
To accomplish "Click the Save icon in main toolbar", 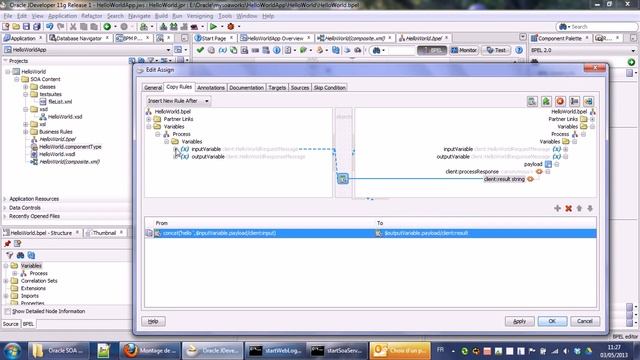I will [26, 27].
